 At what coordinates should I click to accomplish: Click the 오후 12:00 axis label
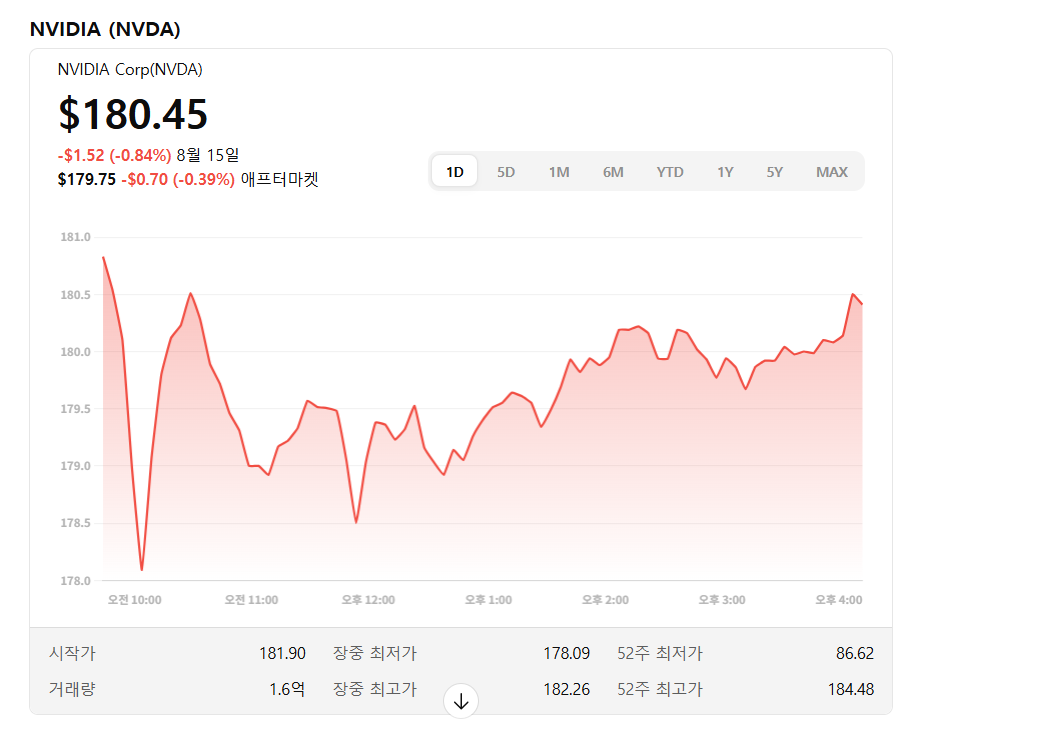tap(369, 600)
